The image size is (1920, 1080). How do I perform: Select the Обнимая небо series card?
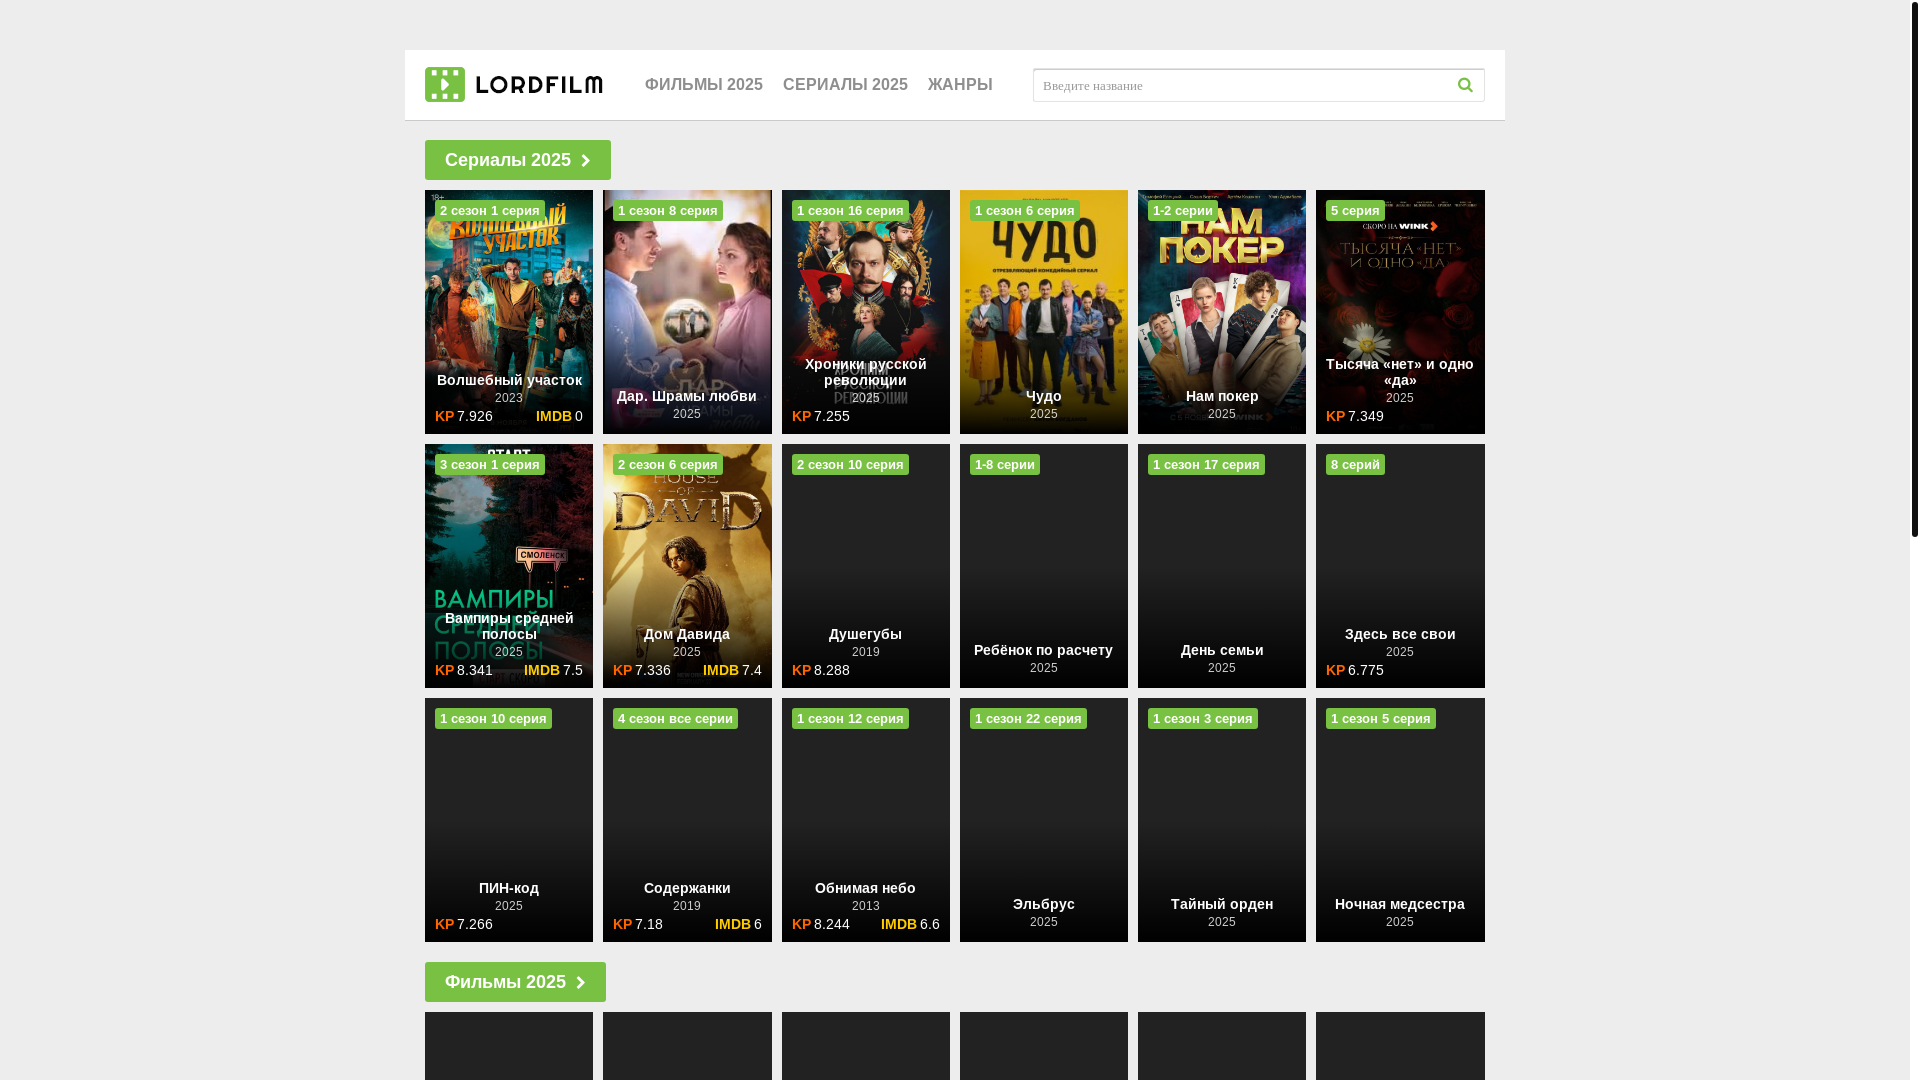[x=866, y=820]
